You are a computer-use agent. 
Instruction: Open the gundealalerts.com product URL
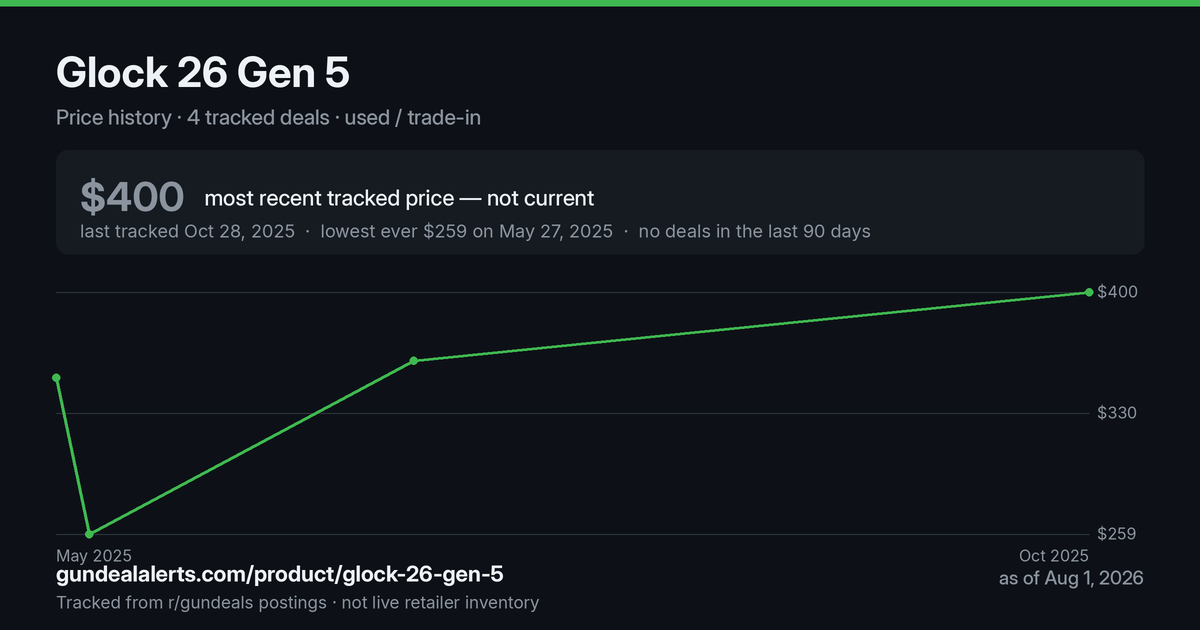280,575
